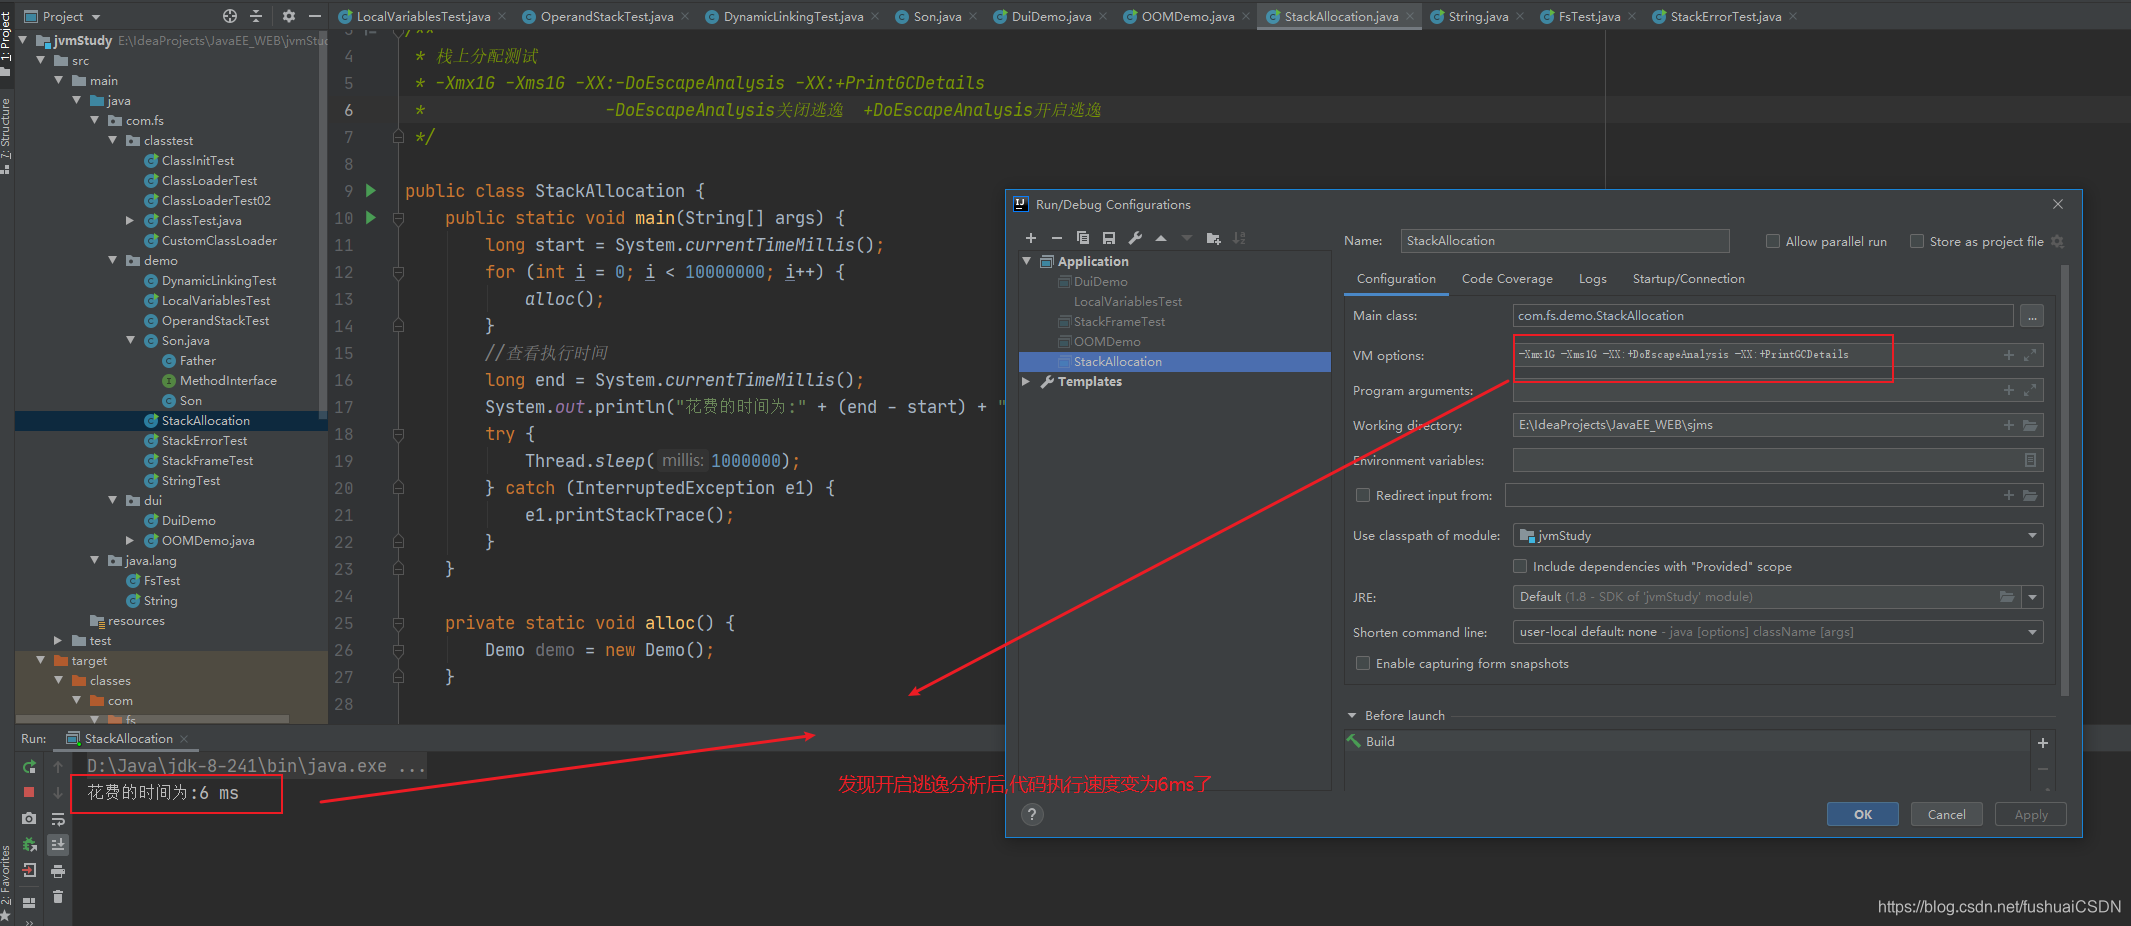Rerun StackAllocation in the Run panel
This screenshot has height=926, width=2131.
[29, 766]
